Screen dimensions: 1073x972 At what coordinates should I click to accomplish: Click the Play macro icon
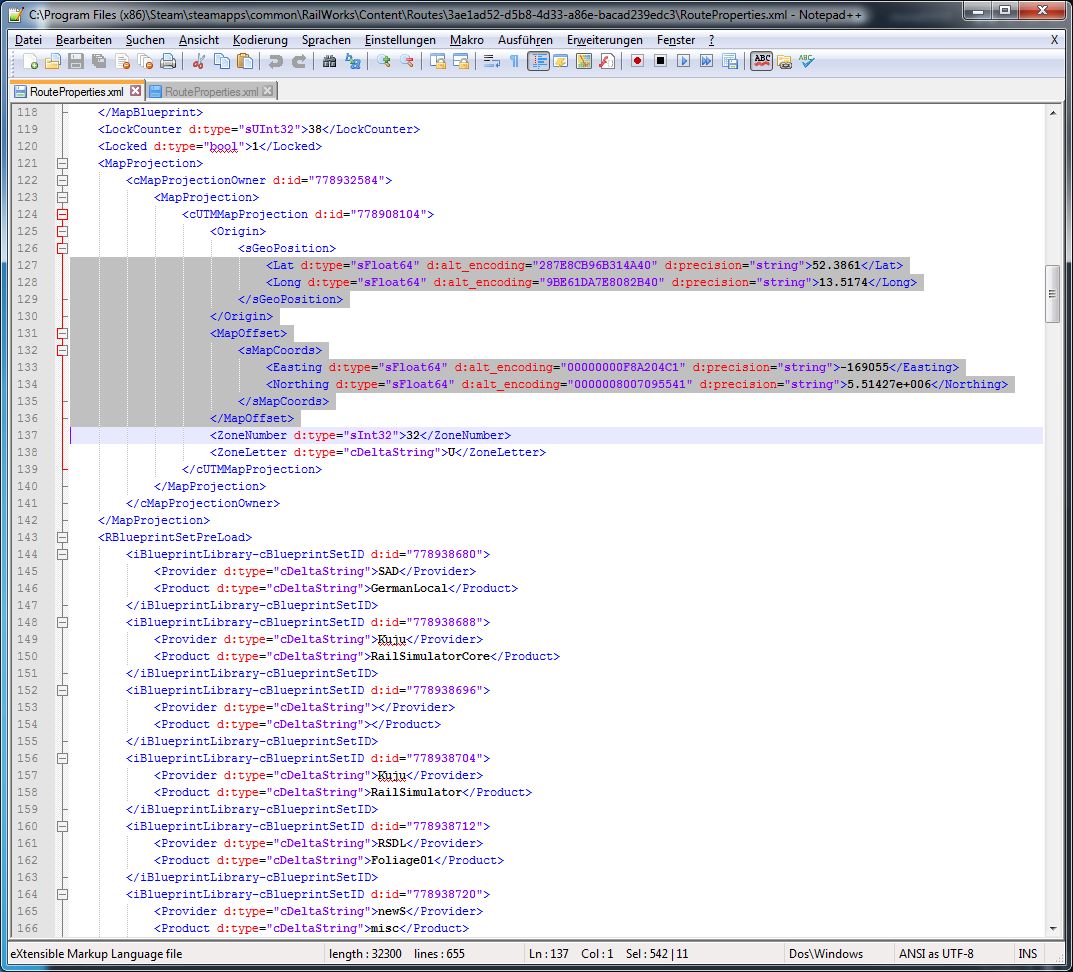click(684, 62)
